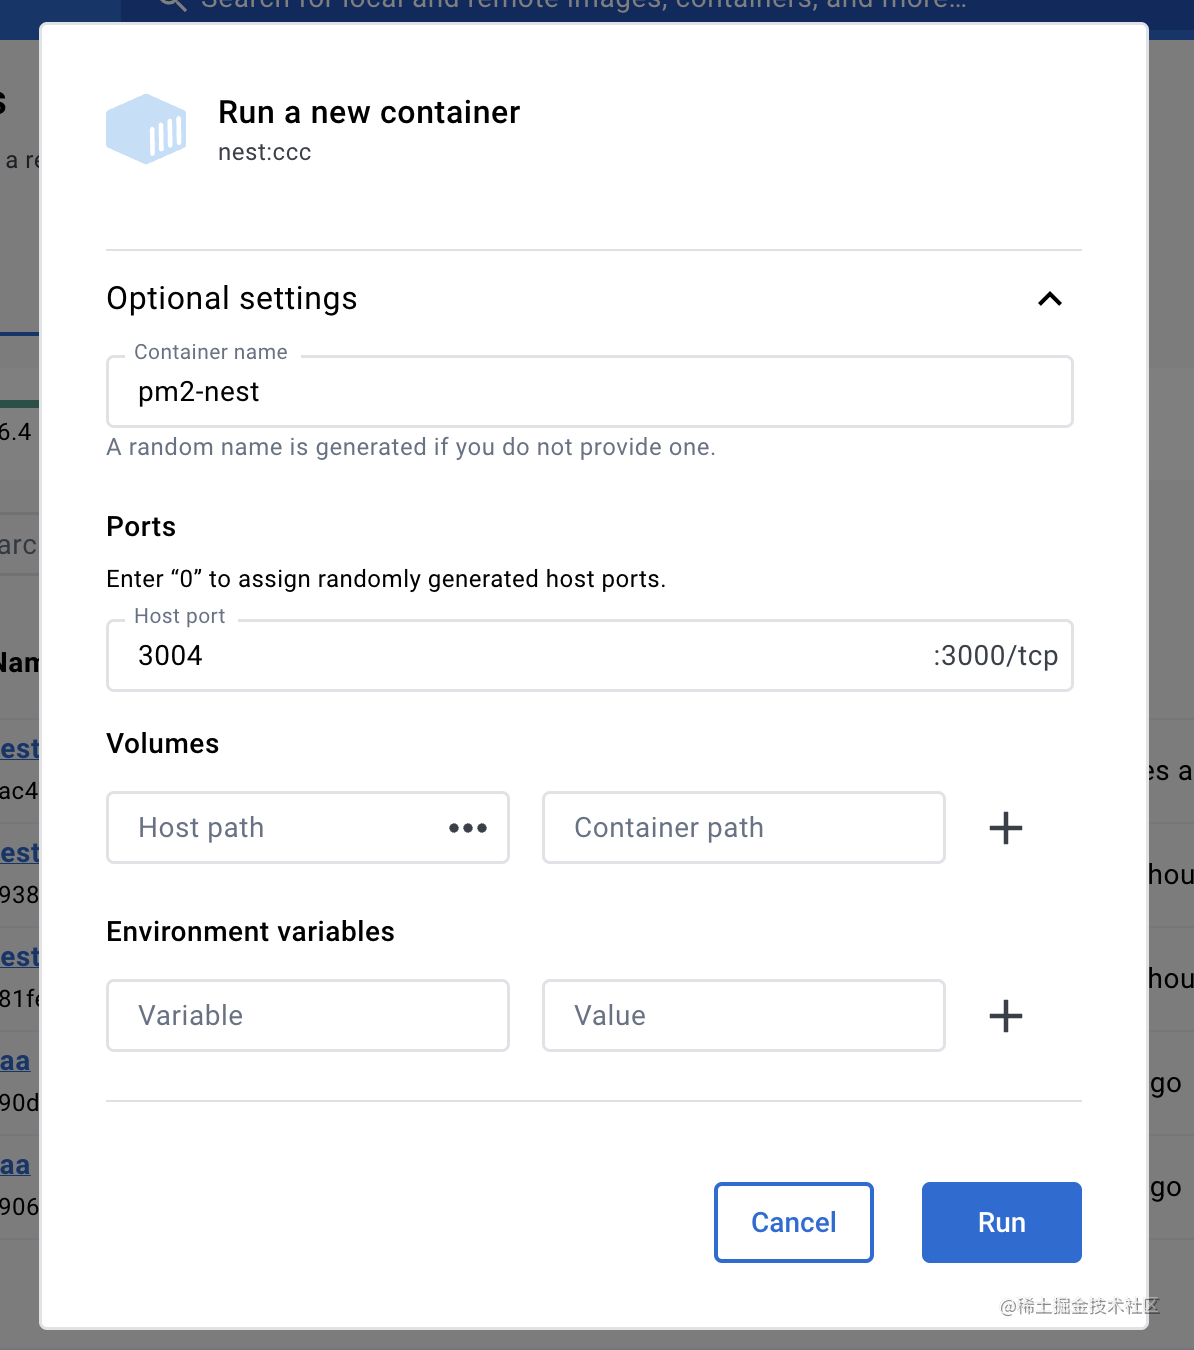Add another volume with plus icon
This screenshot has width=1194, height=1350.
click(1005, 828)
